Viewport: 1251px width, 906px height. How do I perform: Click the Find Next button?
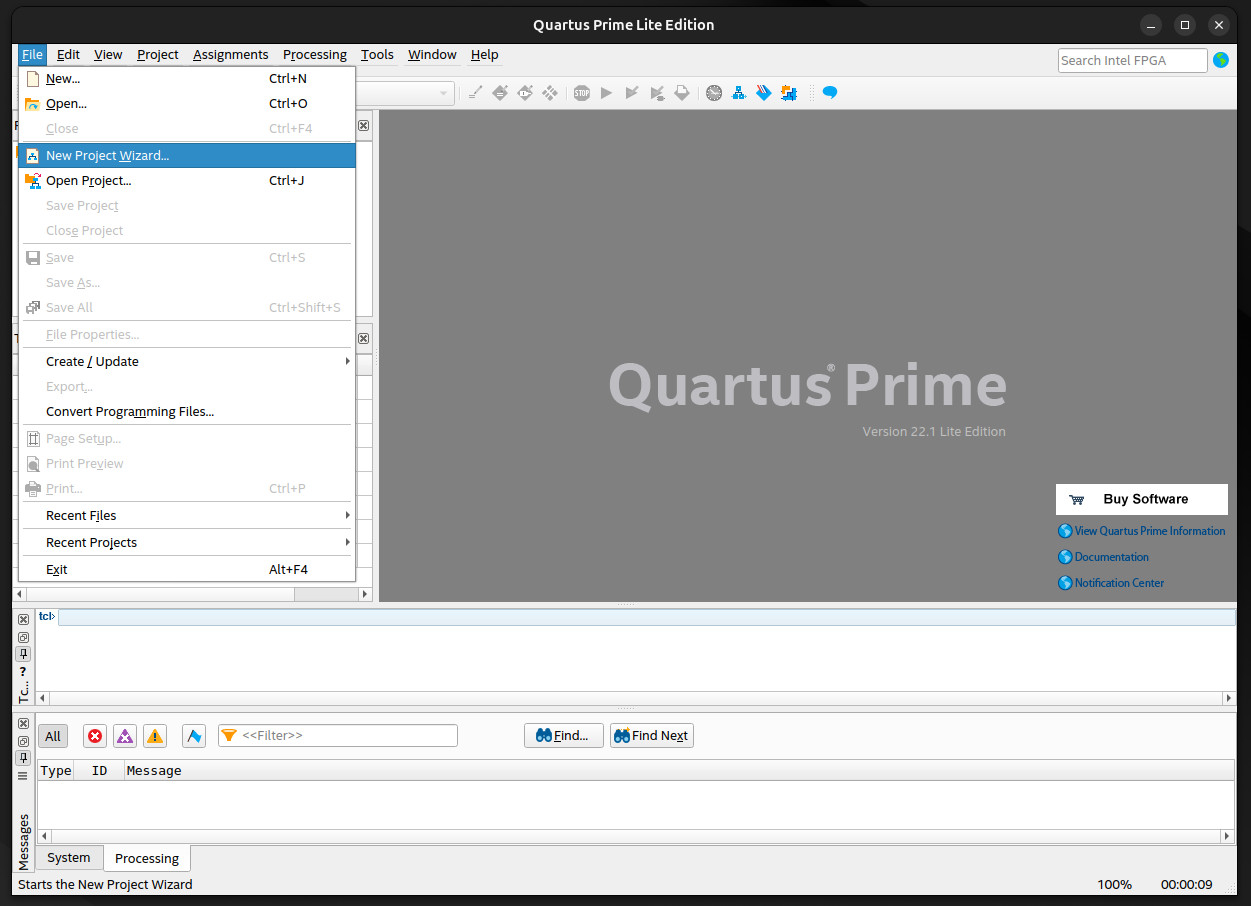pyautogui.click(x=652, y=736)
